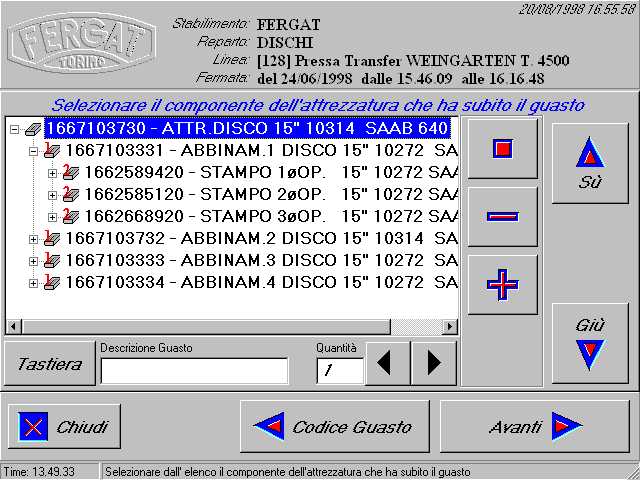Viewport: 640px width, 480px height.
Task: Click level-1 icon of item 1667103334
Action: (52, 282)
